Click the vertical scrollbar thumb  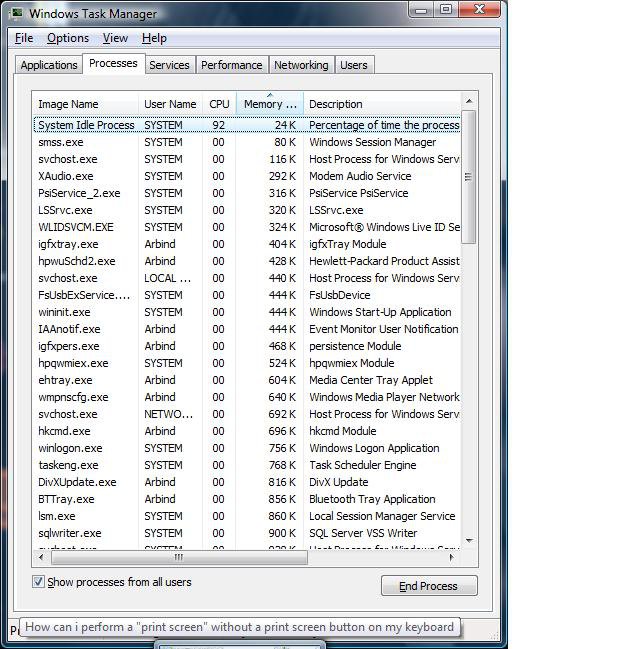tap(469, 177)
